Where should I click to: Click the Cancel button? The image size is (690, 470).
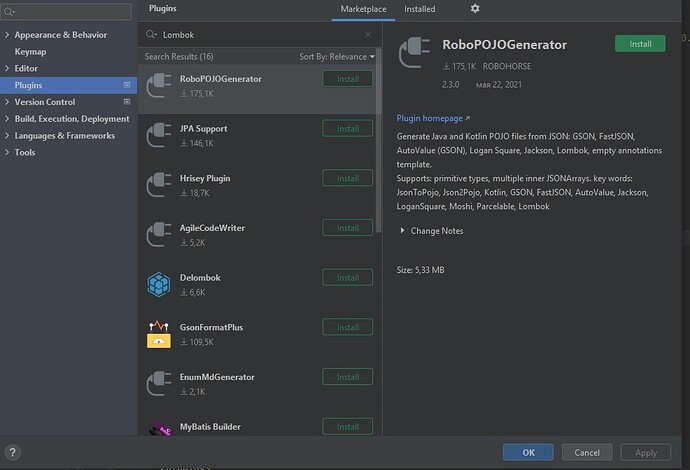click(587, 452)
